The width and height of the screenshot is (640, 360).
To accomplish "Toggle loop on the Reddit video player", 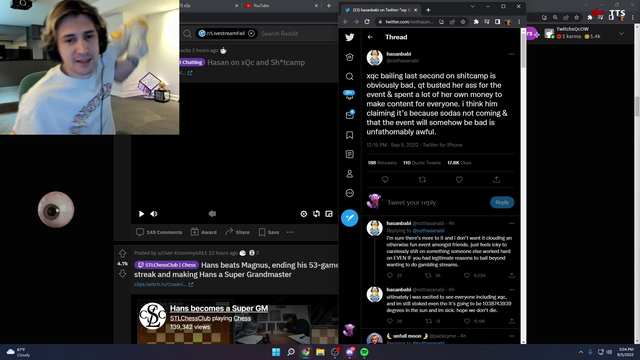I will (x=316, y=213).
